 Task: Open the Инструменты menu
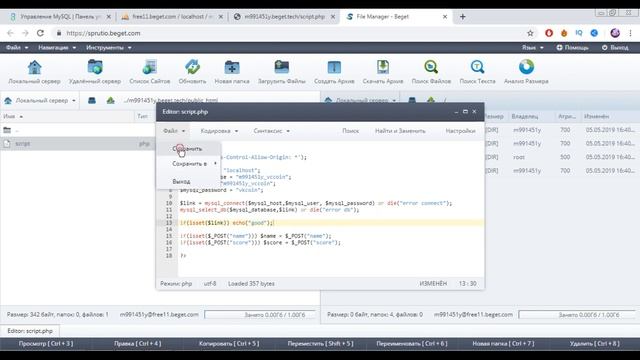(109, 48)
